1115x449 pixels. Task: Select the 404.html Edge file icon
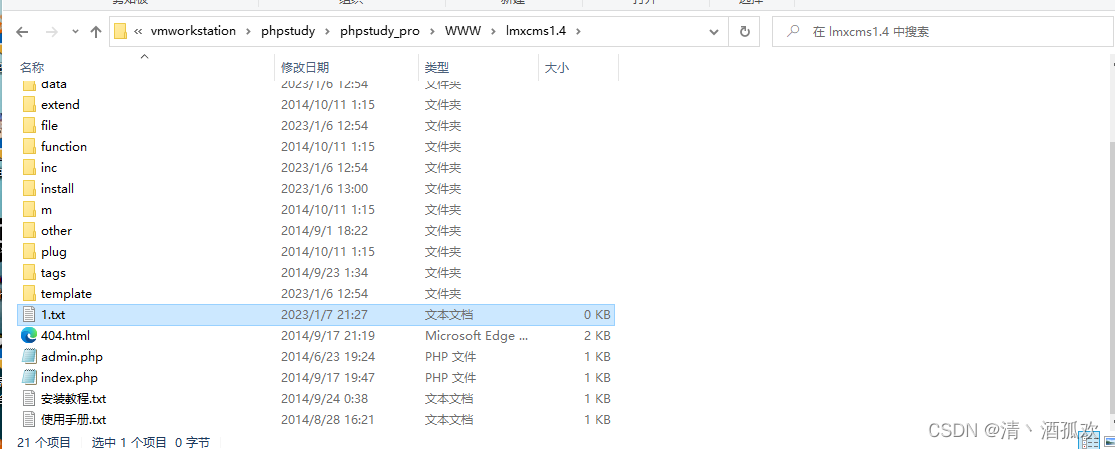click(29, 336)
